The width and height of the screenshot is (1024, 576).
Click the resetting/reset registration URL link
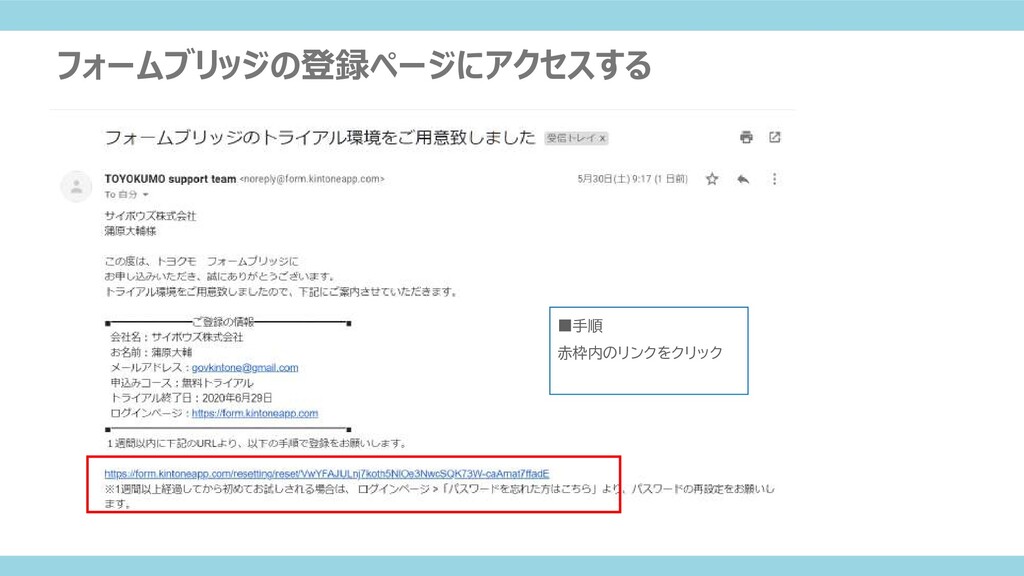click(x=327, y=473)
